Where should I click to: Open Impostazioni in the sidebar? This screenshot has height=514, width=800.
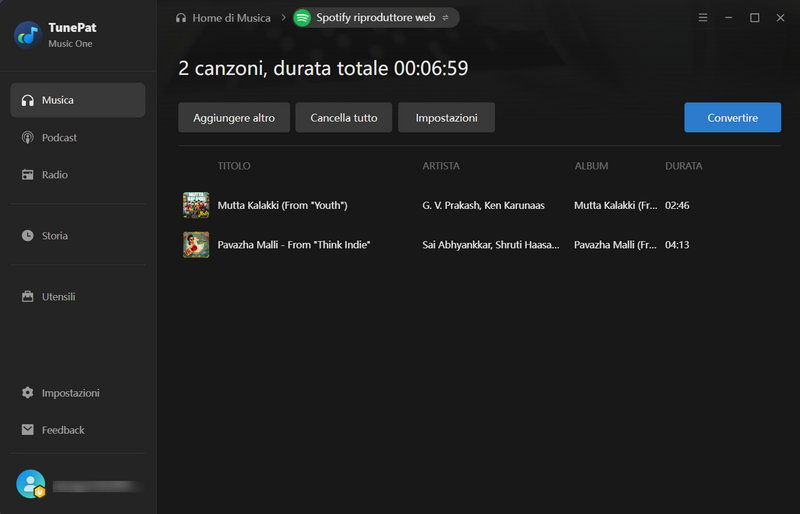click(78, 393)
